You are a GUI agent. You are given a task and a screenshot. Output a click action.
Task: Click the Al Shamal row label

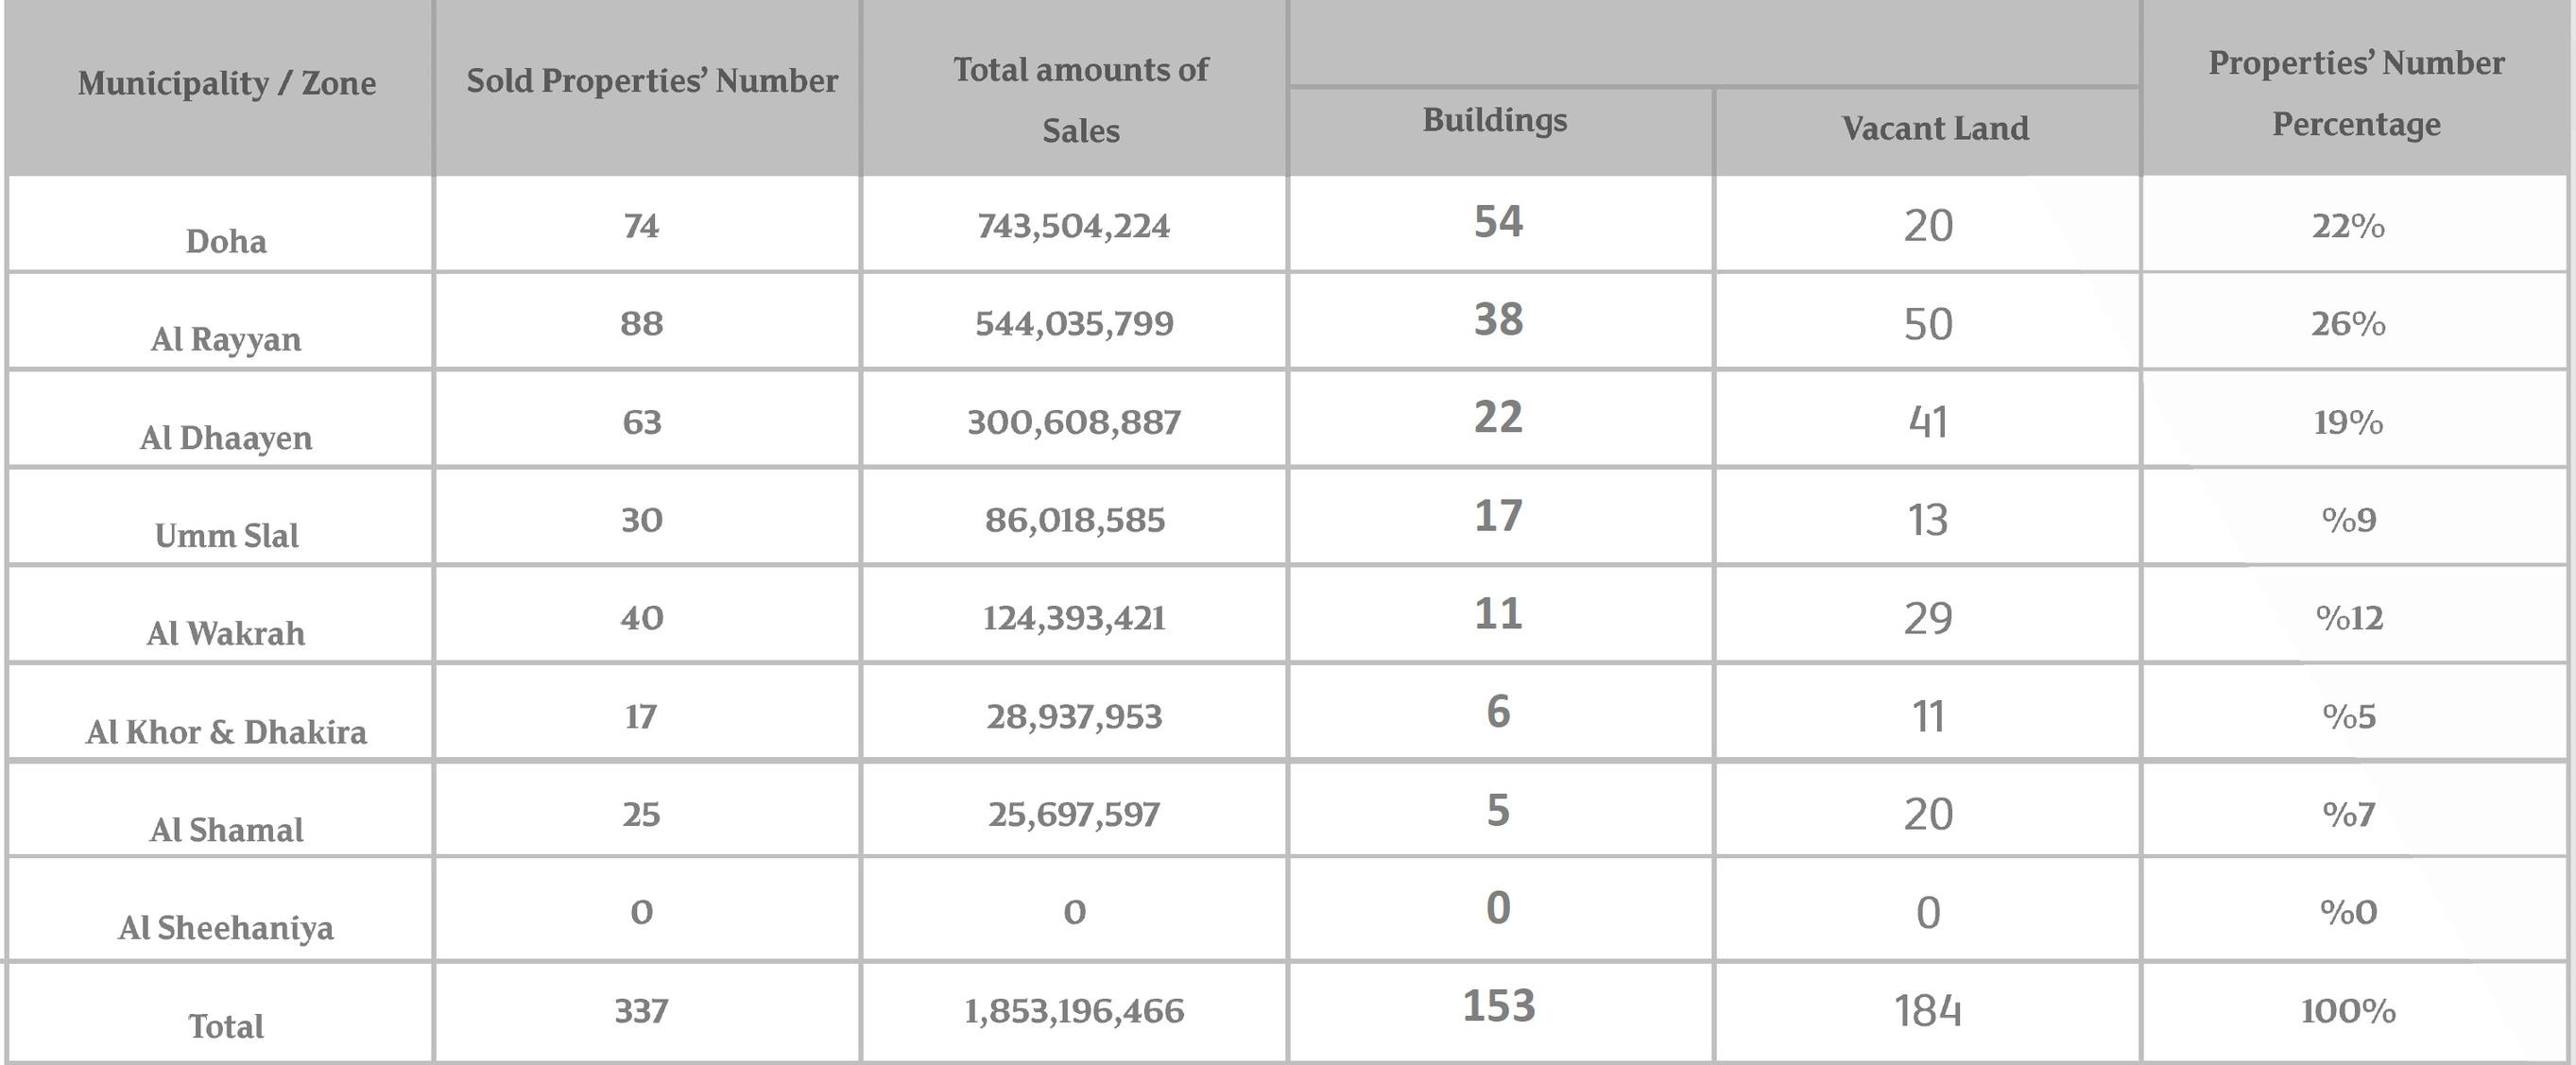click(x=226, y=830)
